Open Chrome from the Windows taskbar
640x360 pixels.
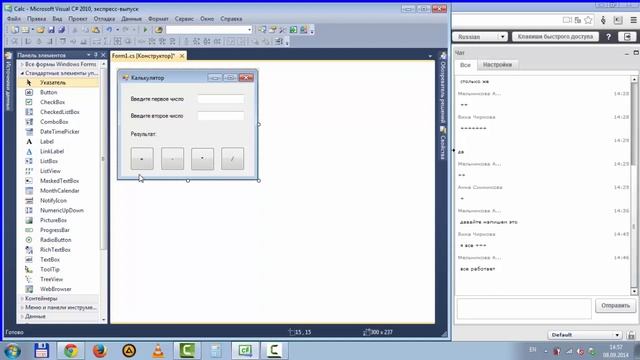point(71,351)
